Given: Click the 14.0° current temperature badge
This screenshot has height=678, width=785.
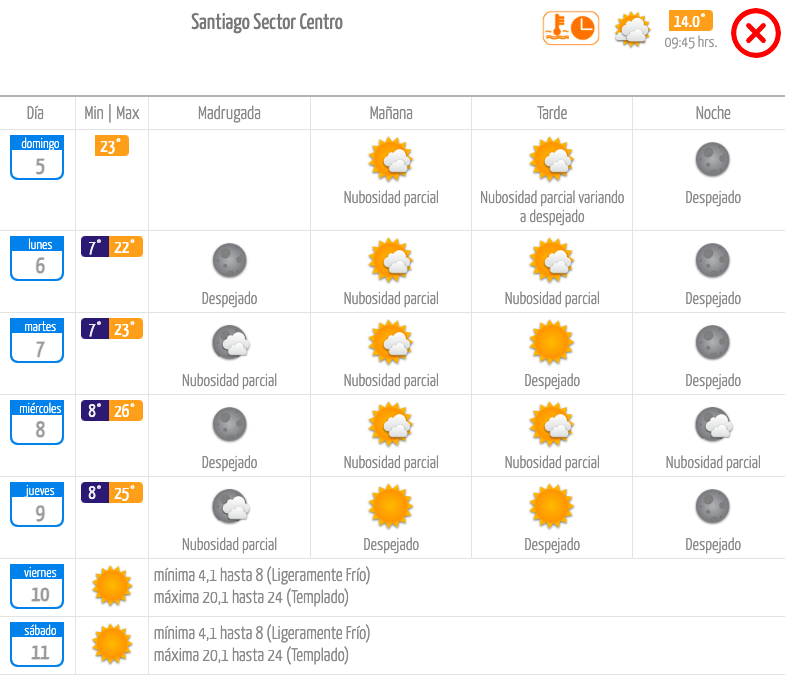Looking at the screenshot, I should (x=690, y=21).
